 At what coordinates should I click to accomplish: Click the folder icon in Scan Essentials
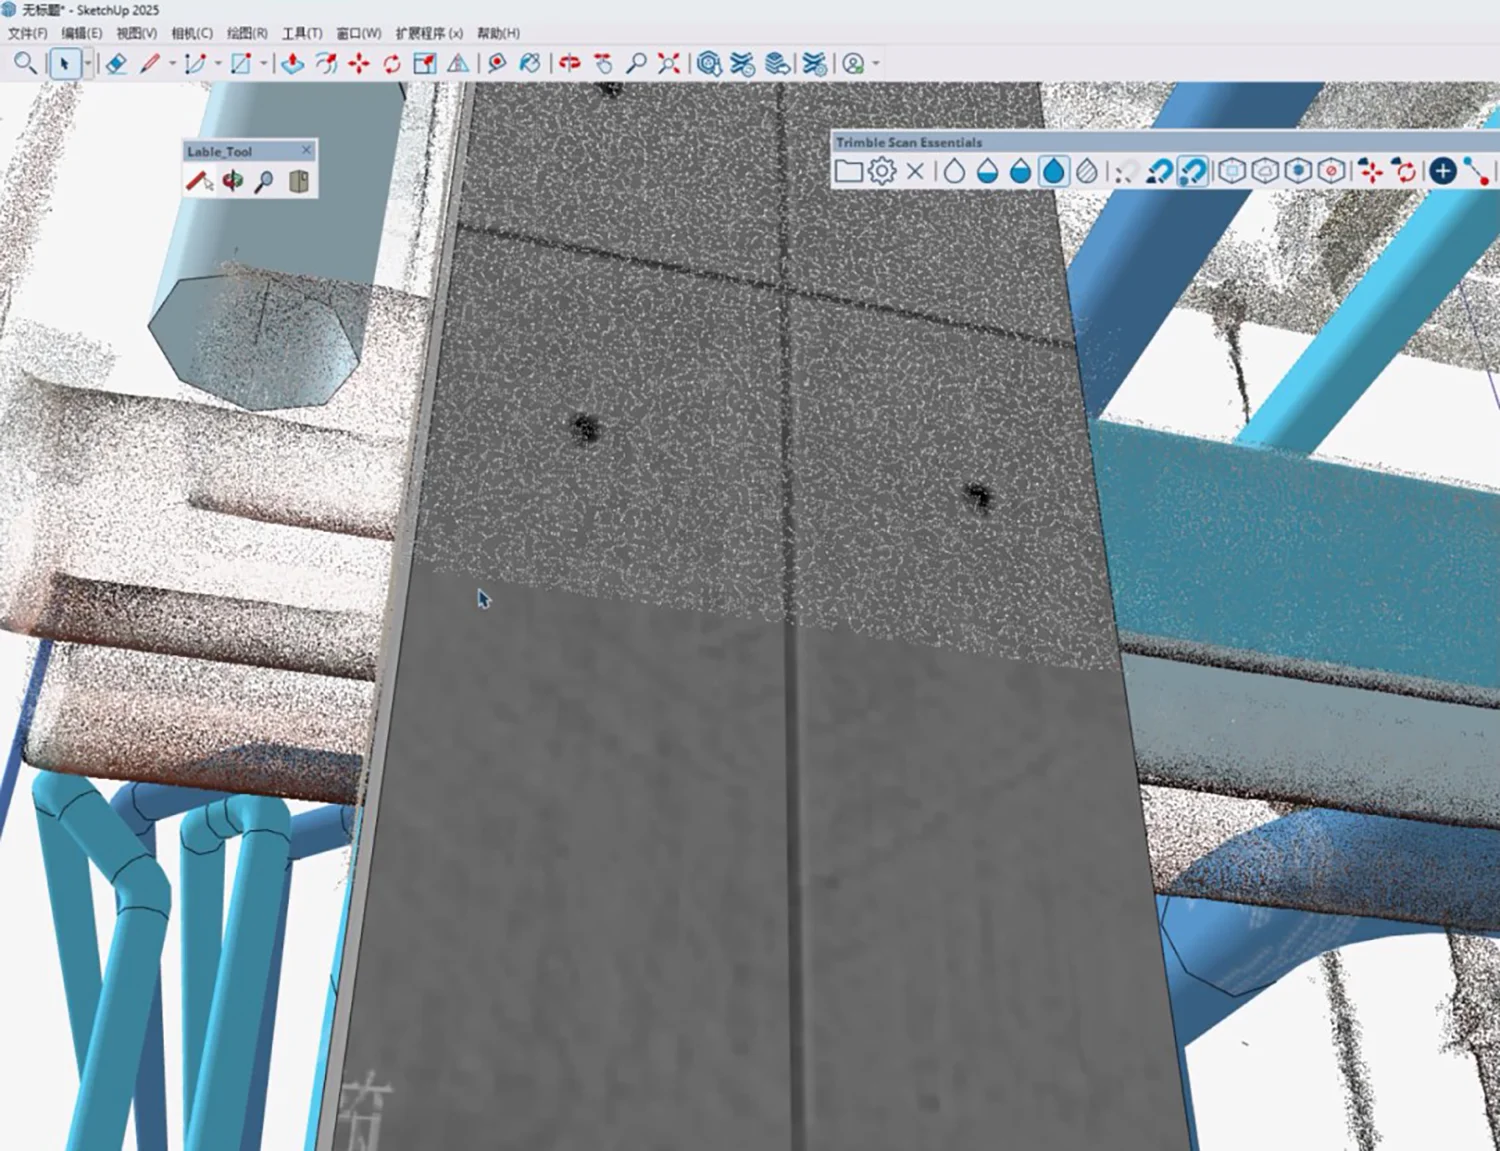click(x=848, y=172)
